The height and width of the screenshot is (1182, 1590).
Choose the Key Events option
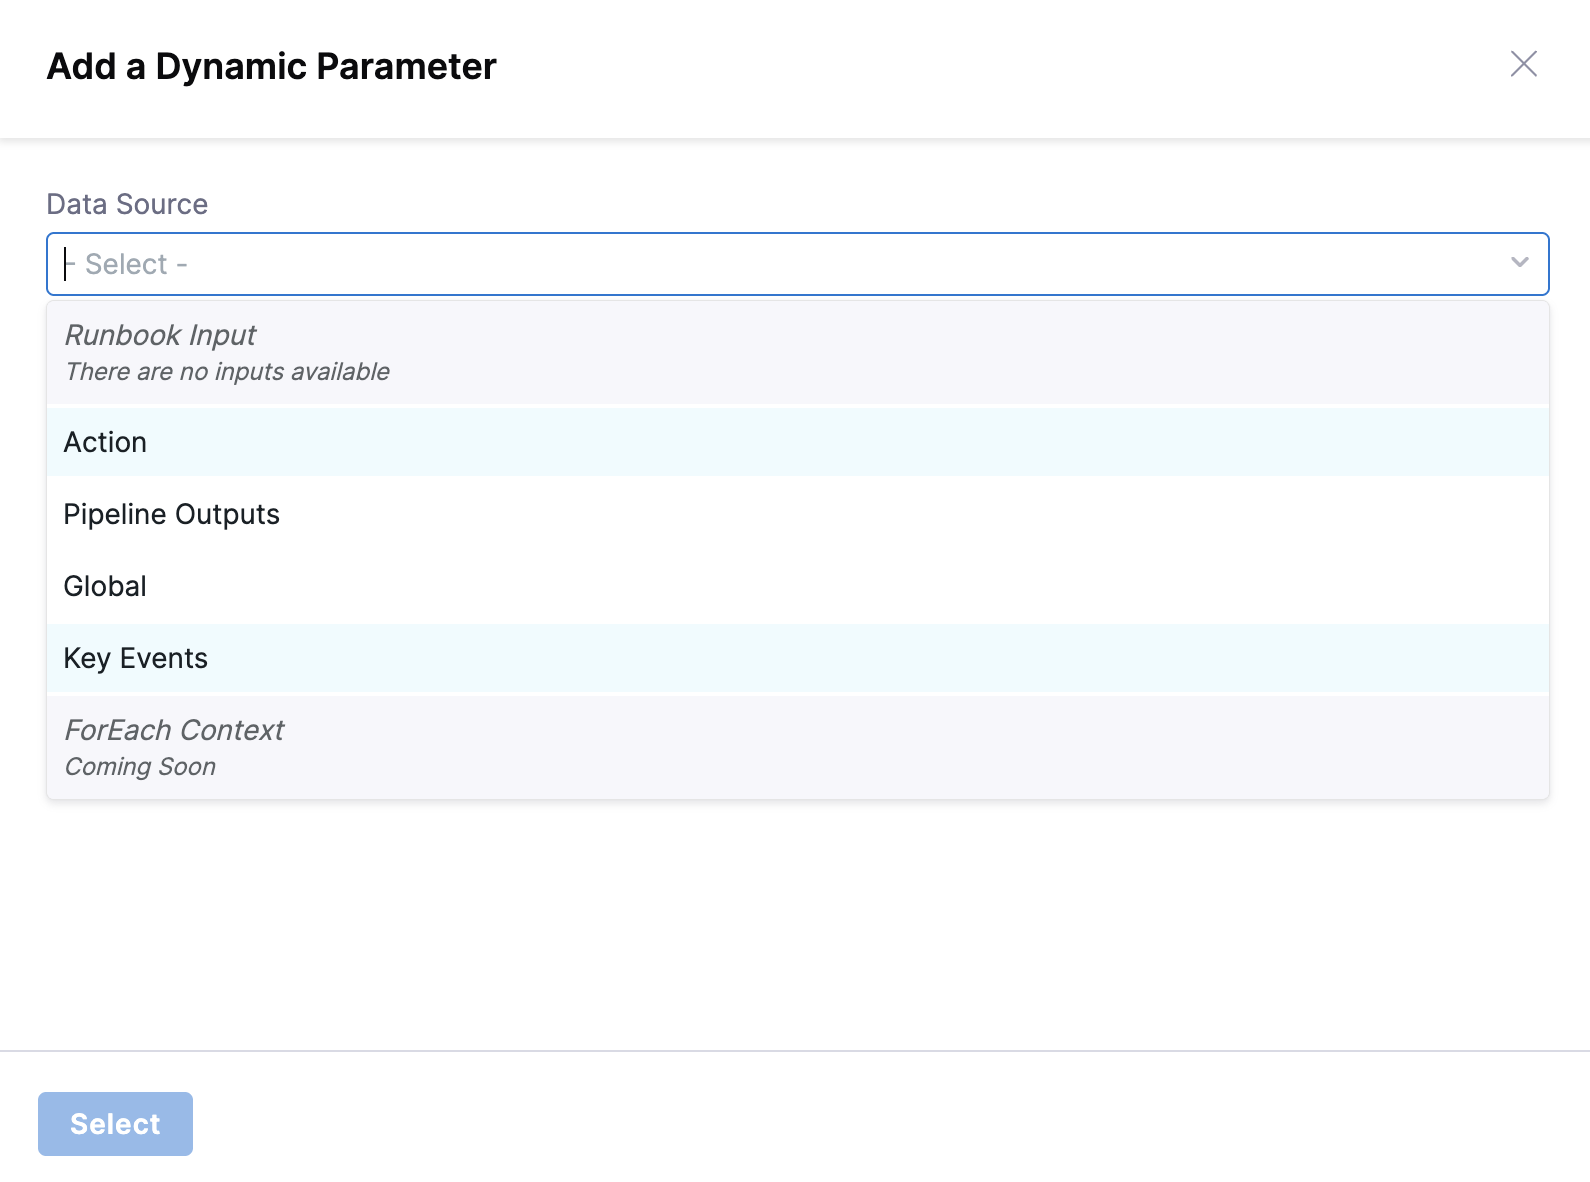coord(135,658)
